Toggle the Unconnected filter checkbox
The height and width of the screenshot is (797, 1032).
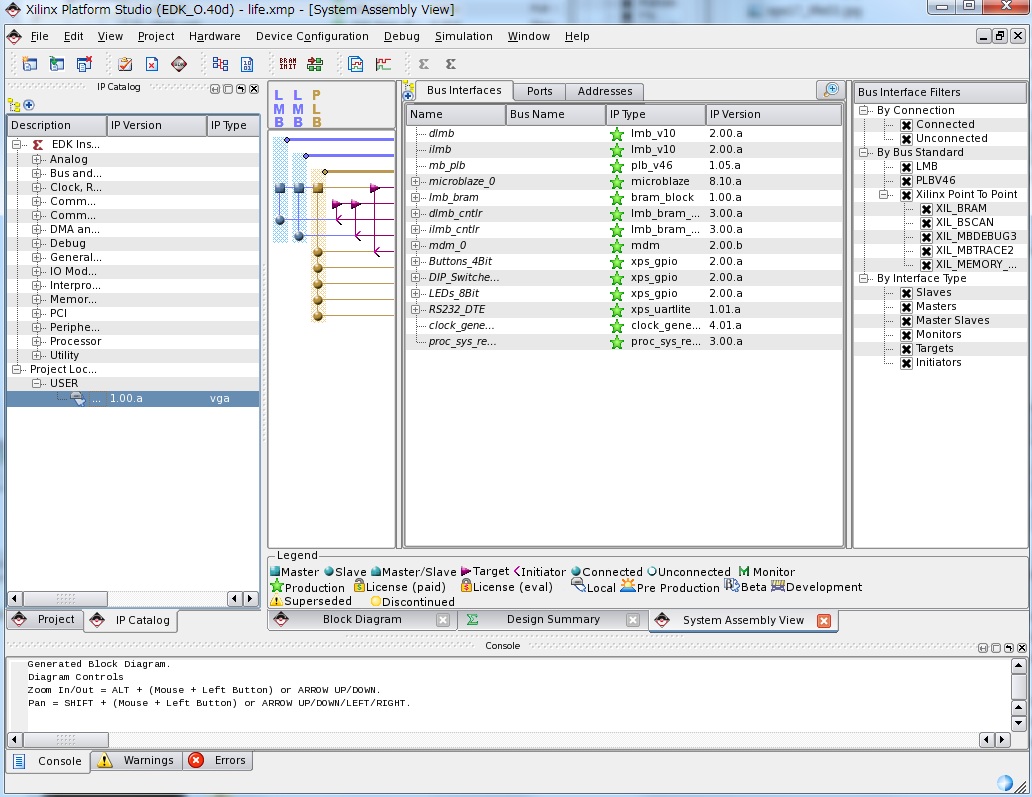pos(906,139)
